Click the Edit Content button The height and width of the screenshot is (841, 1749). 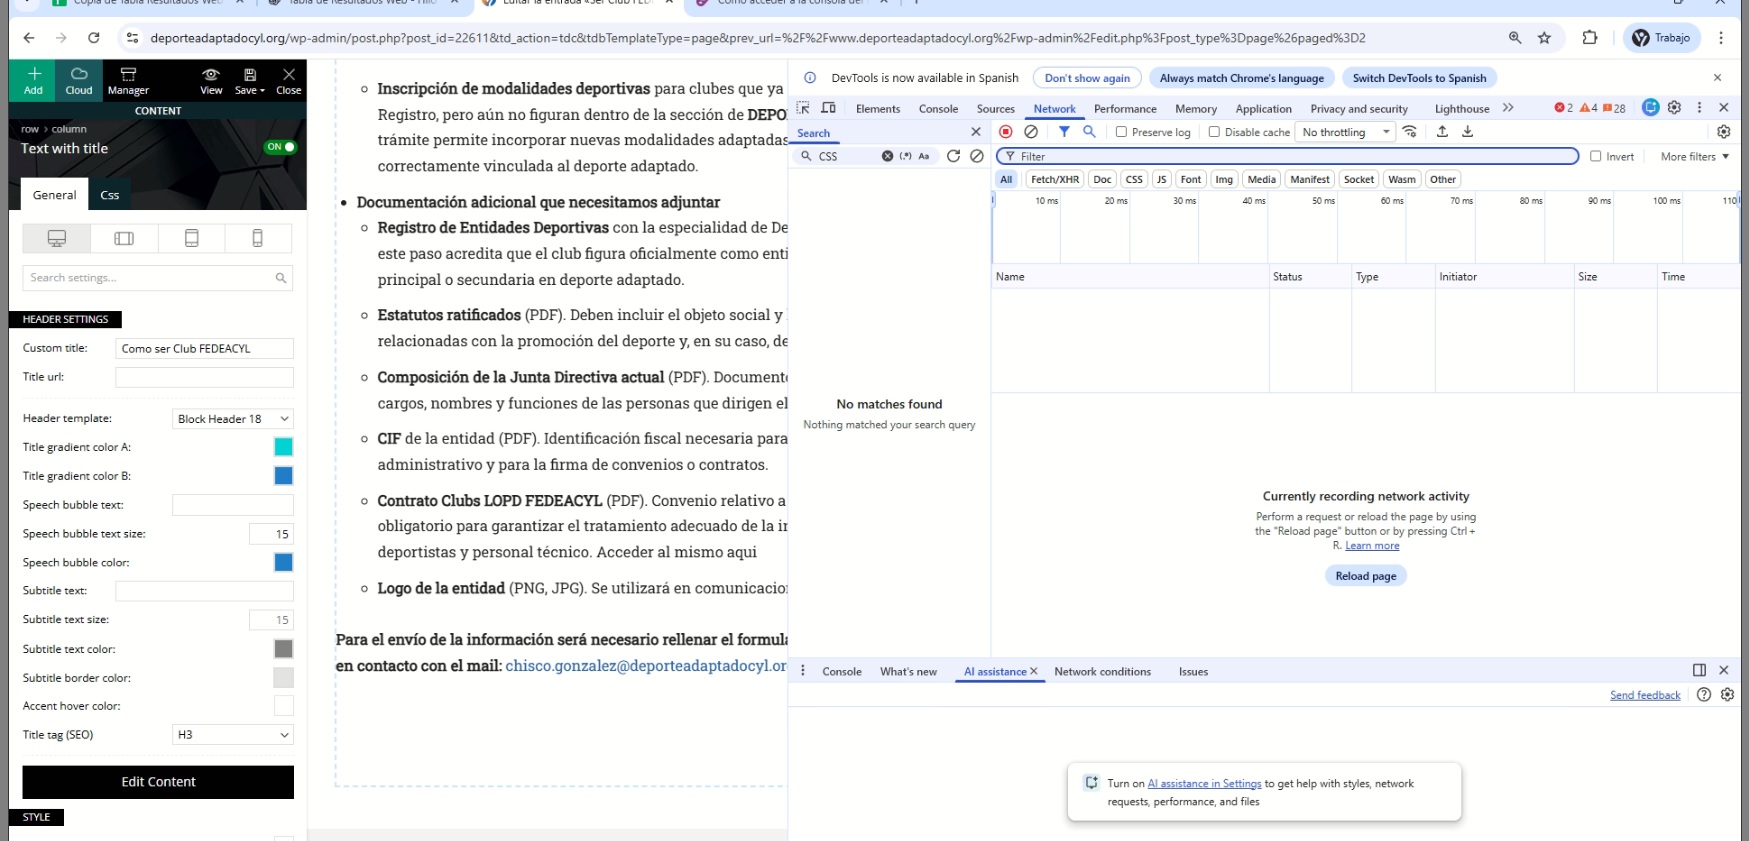coord(158,782)
